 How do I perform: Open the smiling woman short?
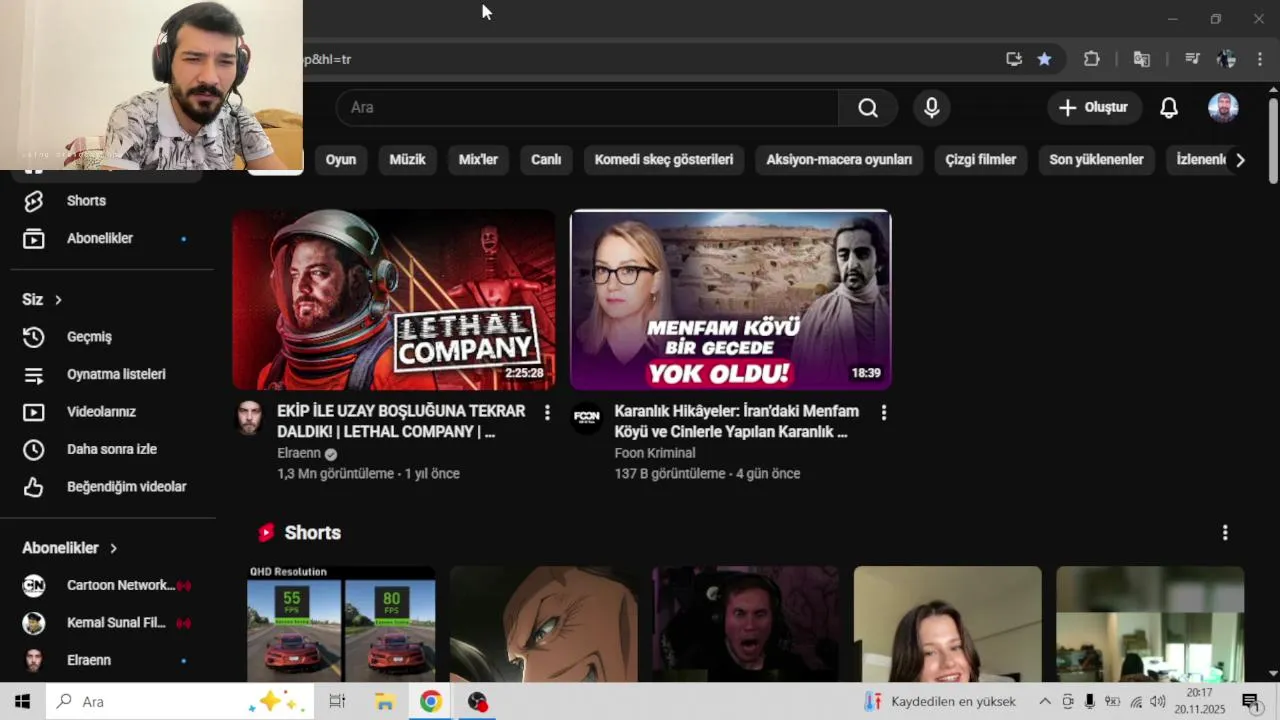tap(947, 624)
